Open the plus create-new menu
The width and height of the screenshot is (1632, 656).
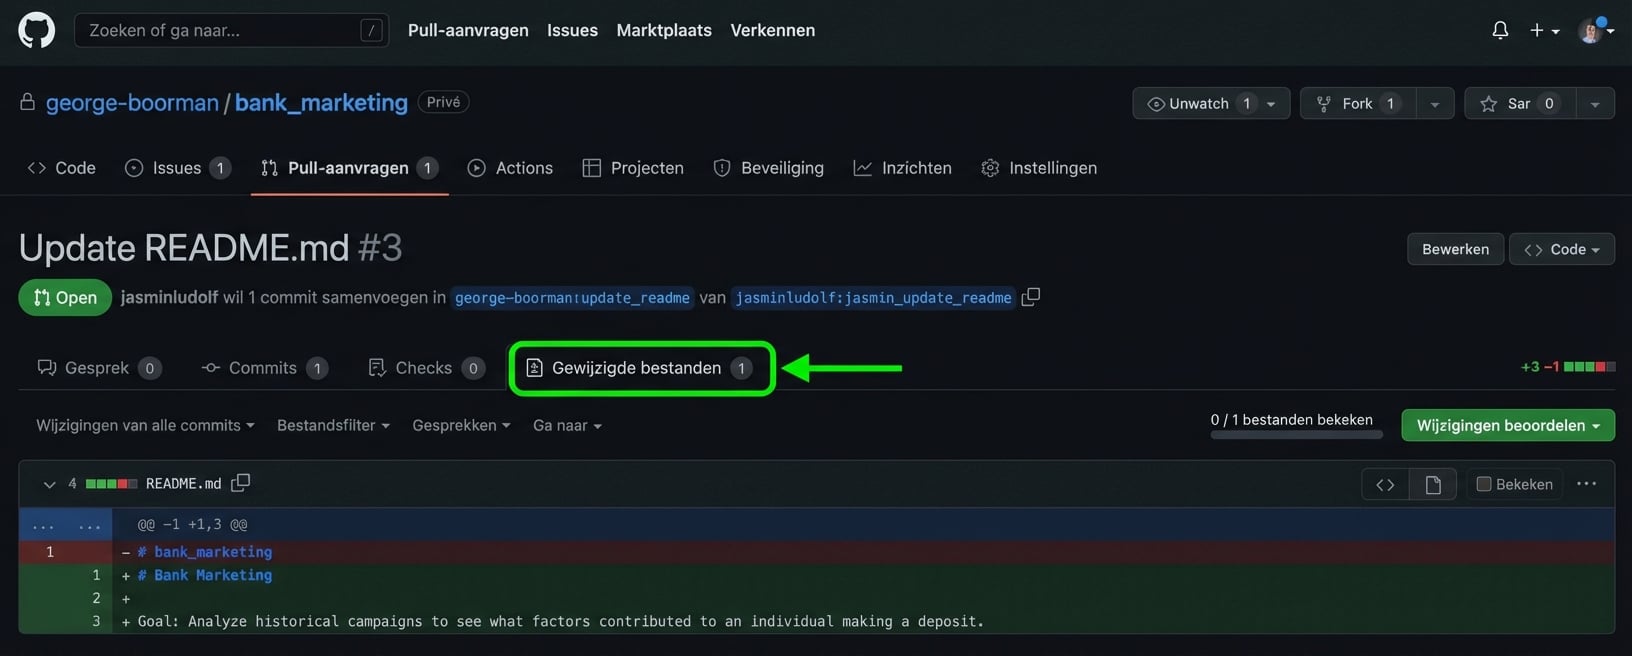click(1545, 30)
